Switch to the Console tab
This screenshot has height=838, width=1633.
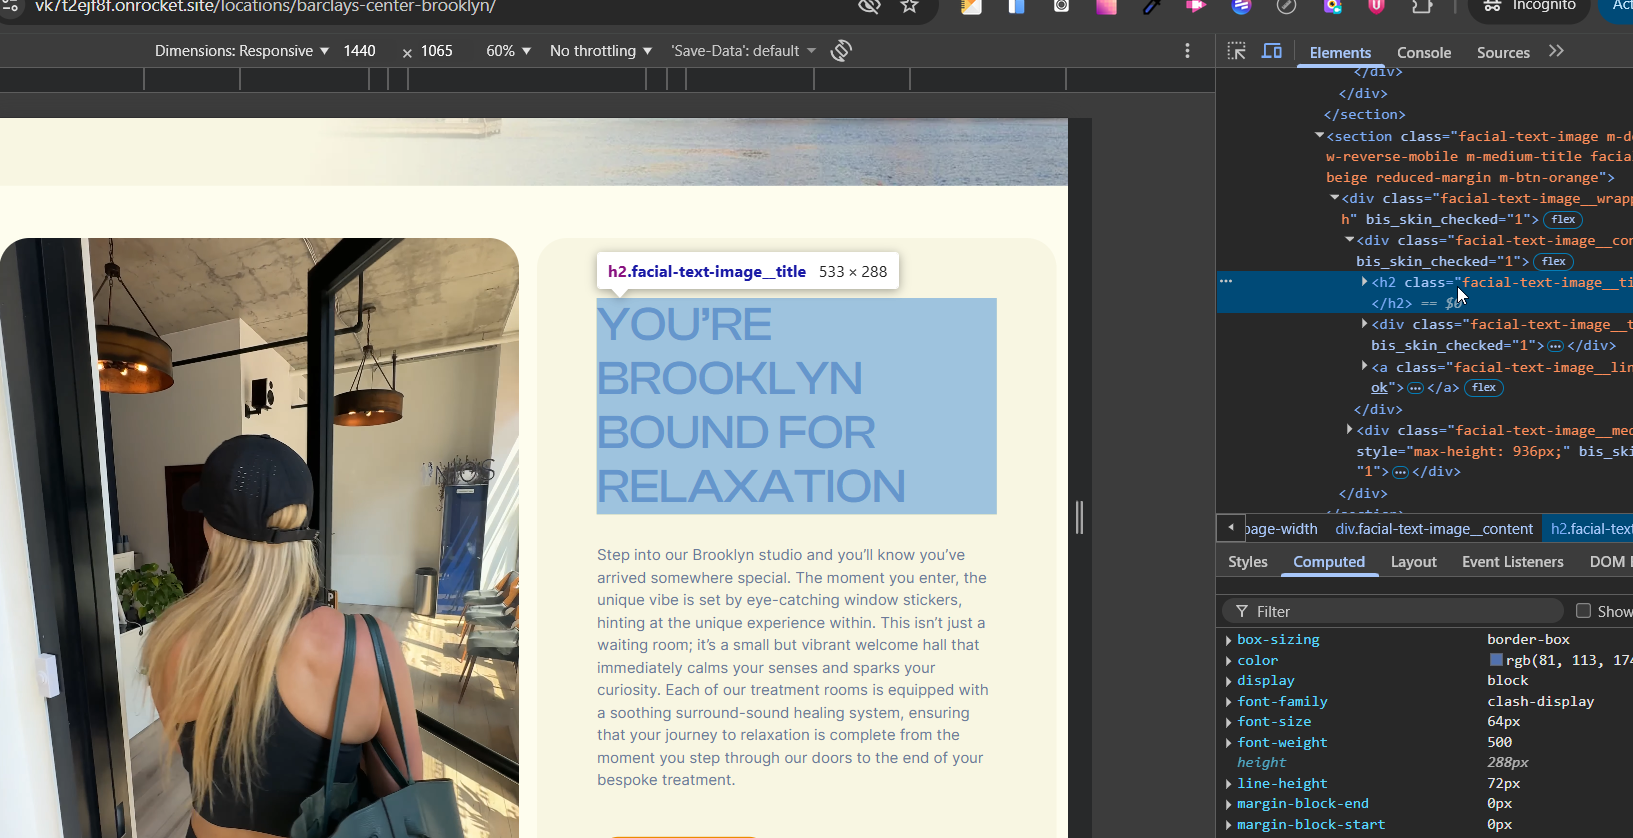point(1423,53)
